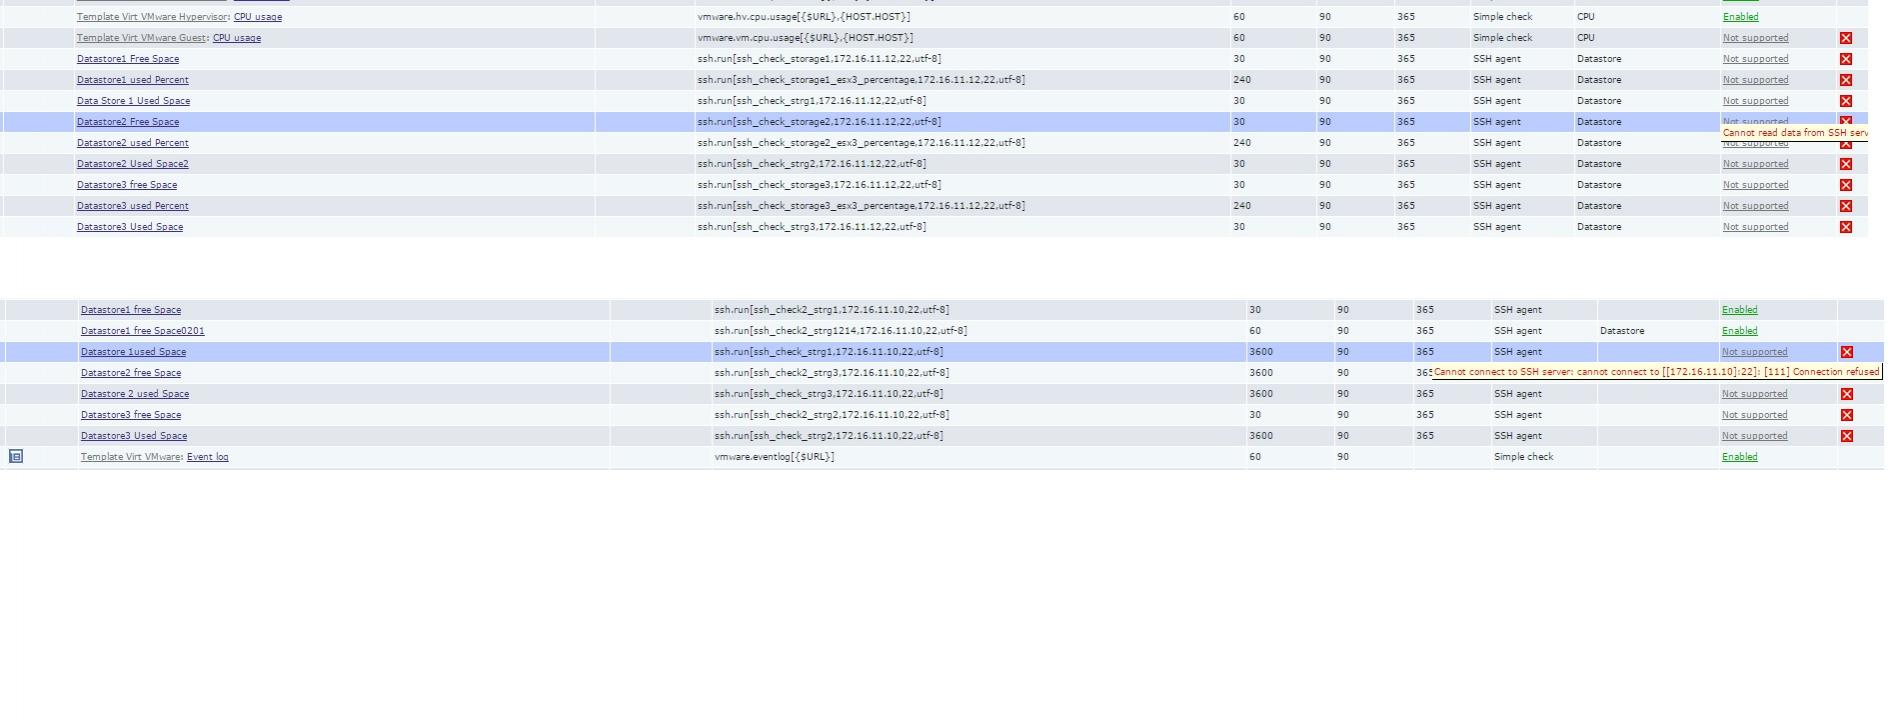Click Simple check type in the Event log row
1897x720 pixels.
click(x=1524, y=457)
